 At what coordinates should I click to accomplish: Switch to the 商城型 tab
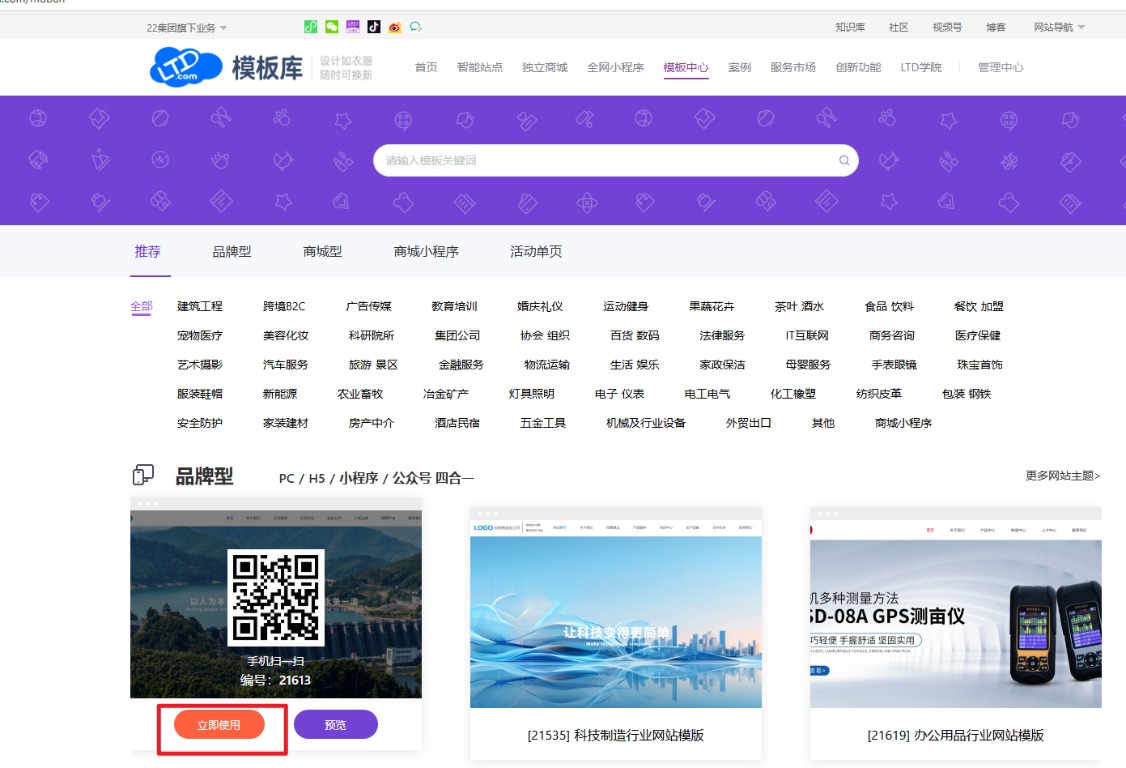click(x=322, y=251)
